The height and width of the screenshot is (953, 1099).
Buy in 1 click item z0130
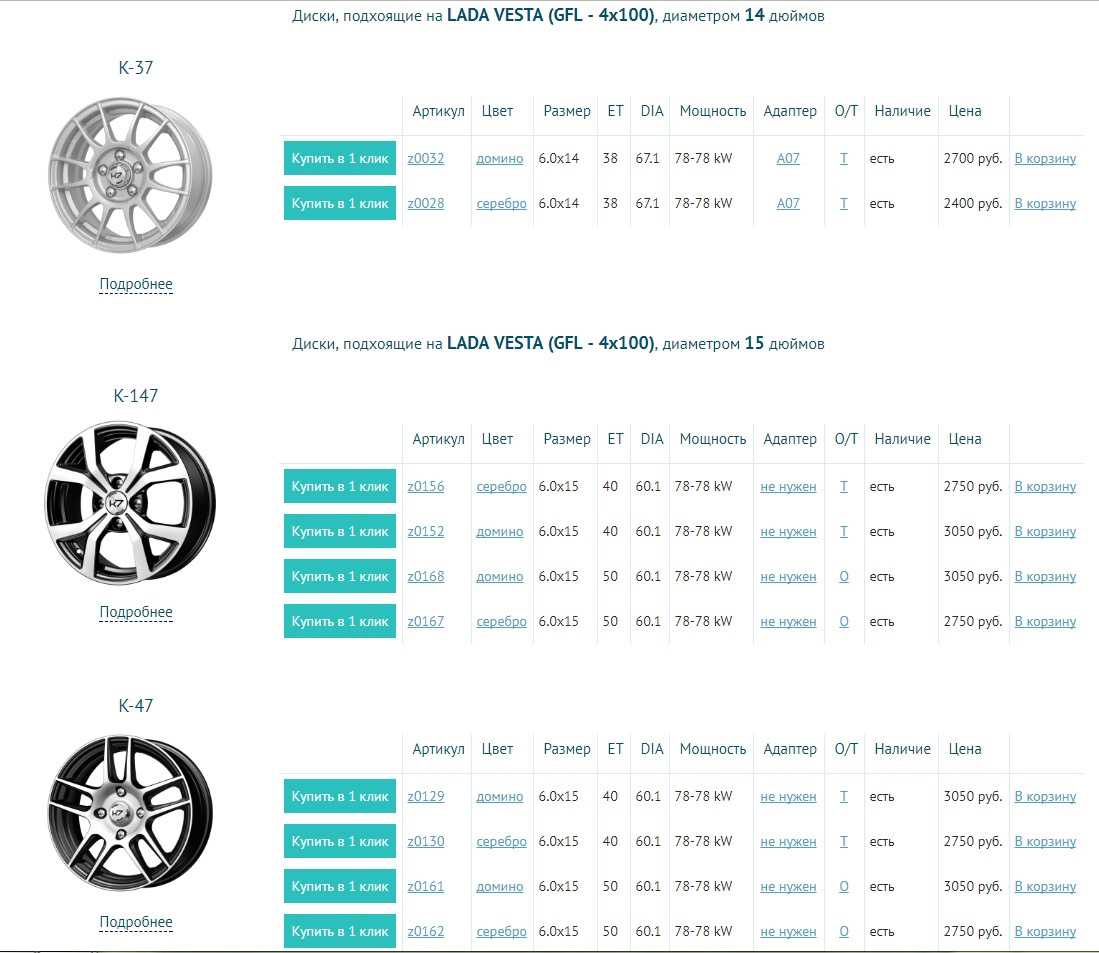pyautogui.click(x=340, y=841)
